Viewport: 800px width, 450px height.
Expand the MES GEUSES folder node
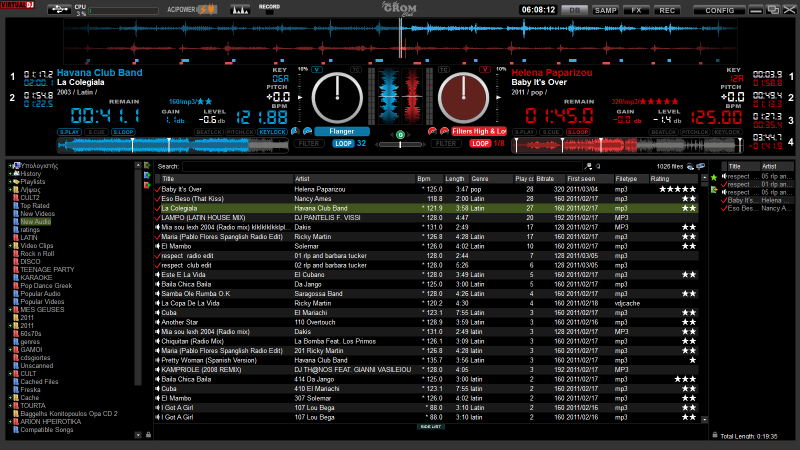tap(10, 310)
